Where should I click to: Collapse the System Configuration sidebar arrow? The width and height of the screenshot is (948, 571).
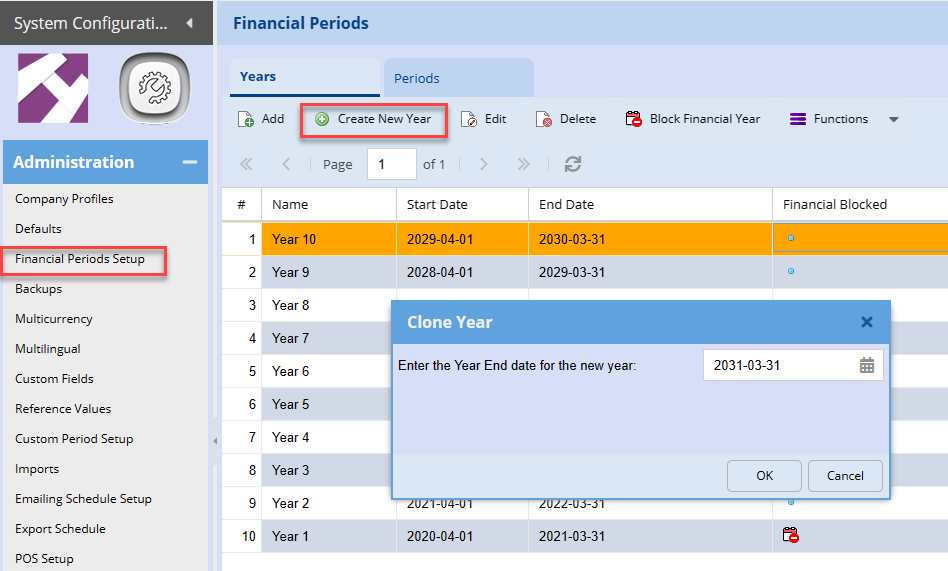click(190, 22)
